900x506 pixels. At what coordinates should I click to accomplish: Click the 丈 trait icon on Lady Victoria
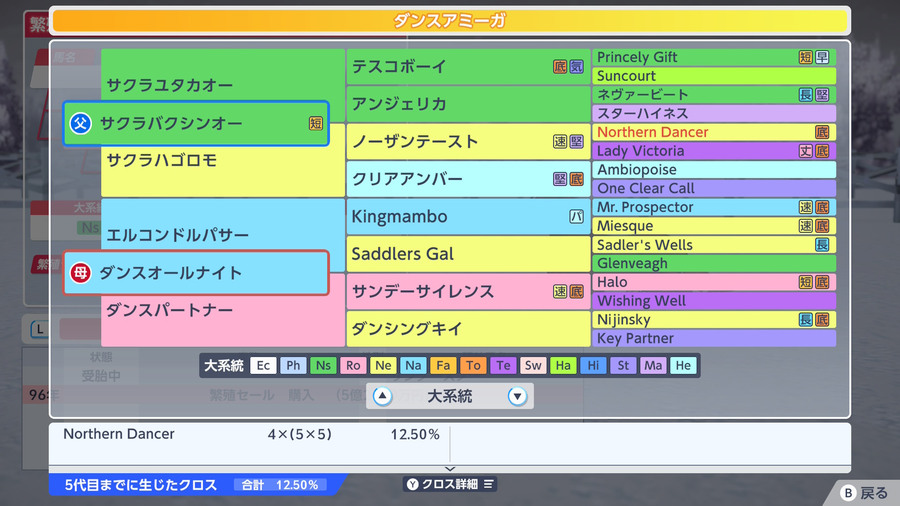tap(806, 151)
